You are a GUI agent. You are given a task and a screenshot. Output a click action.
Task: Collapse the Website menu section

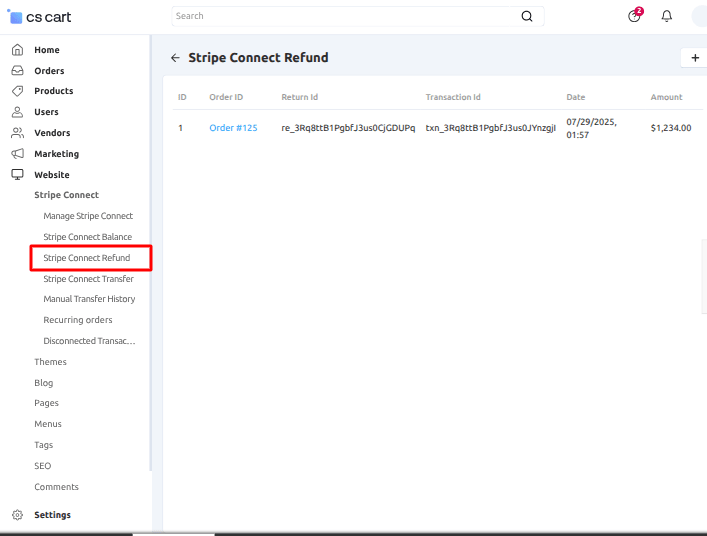click(52, 175)
